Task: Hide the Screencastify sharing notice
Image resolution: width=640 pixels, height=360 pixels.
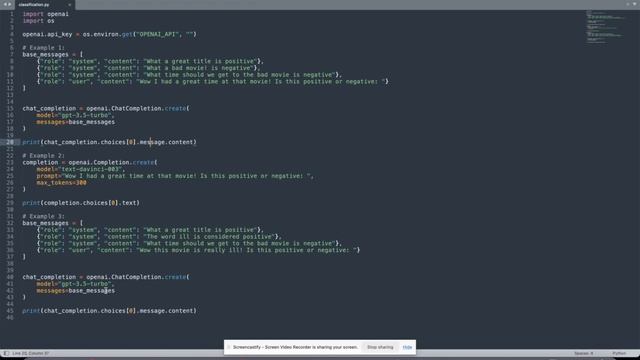Action: [x=407, y=347]
